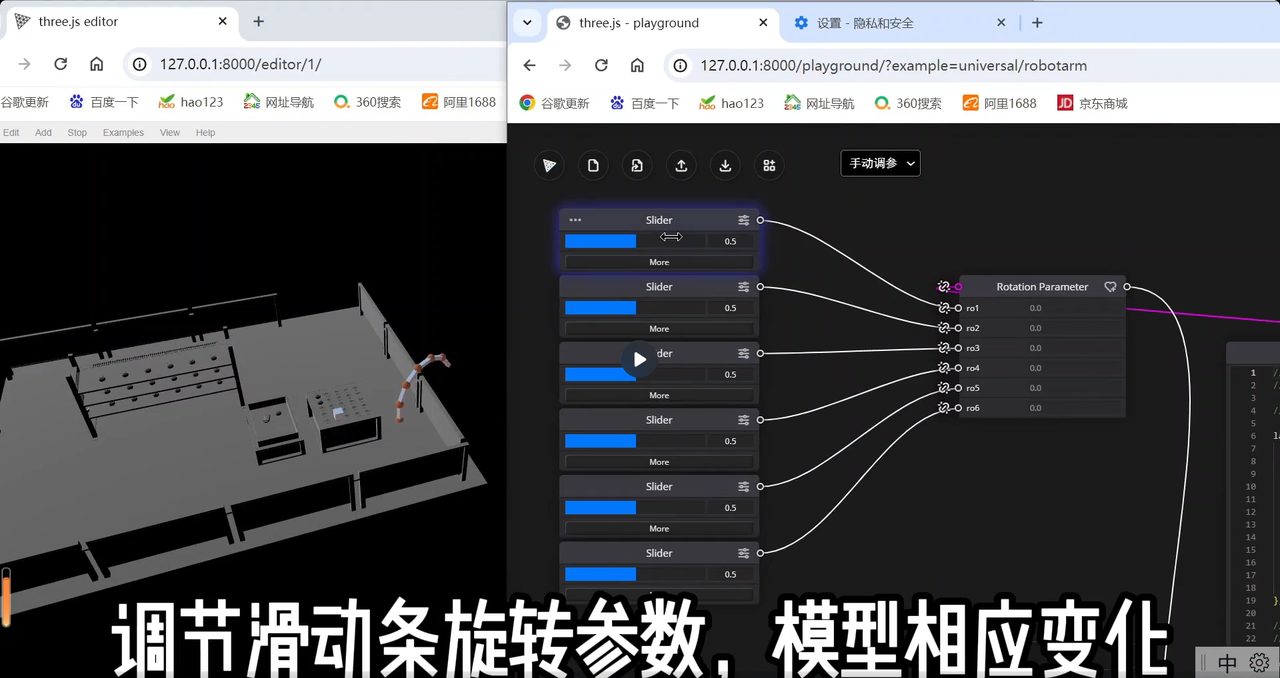Reload the playground browser page

601,65
